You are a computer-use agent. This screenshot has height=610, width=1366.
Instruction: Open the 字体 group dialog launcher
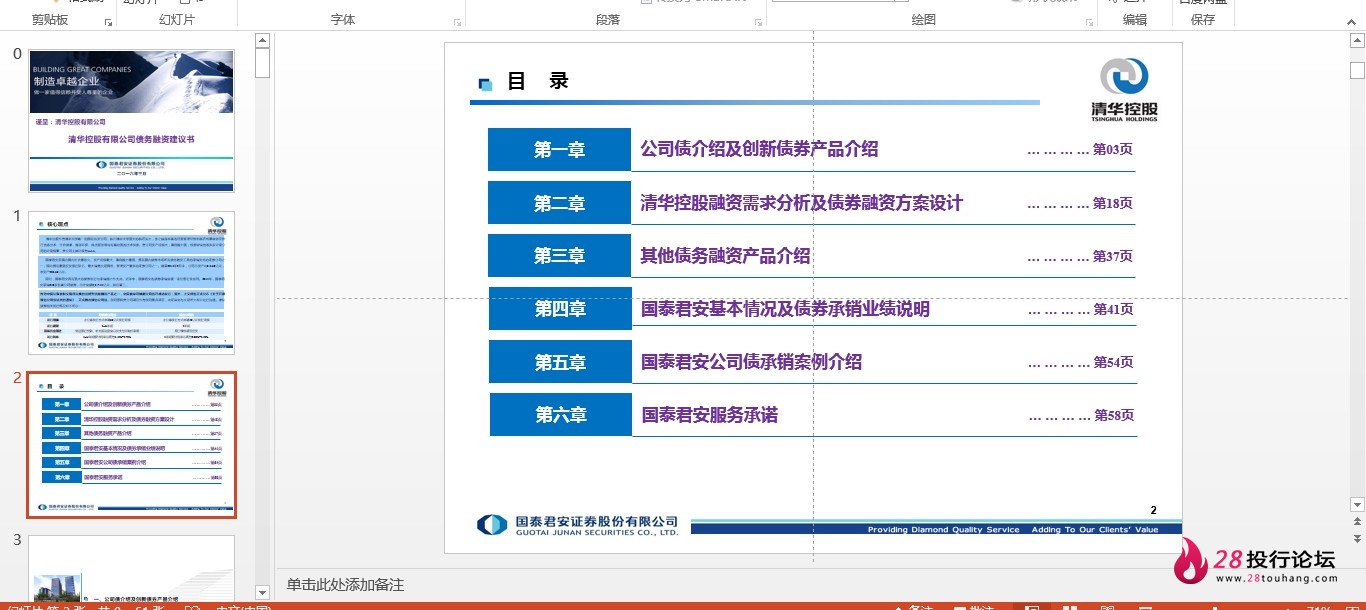458,22
